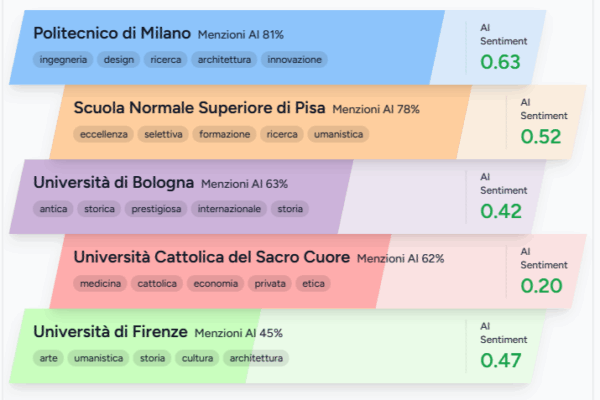Image resolution: width=600 pixels, height=400 pixels.
Task: Select the medicina tag
Action: [x=100, y=284]
